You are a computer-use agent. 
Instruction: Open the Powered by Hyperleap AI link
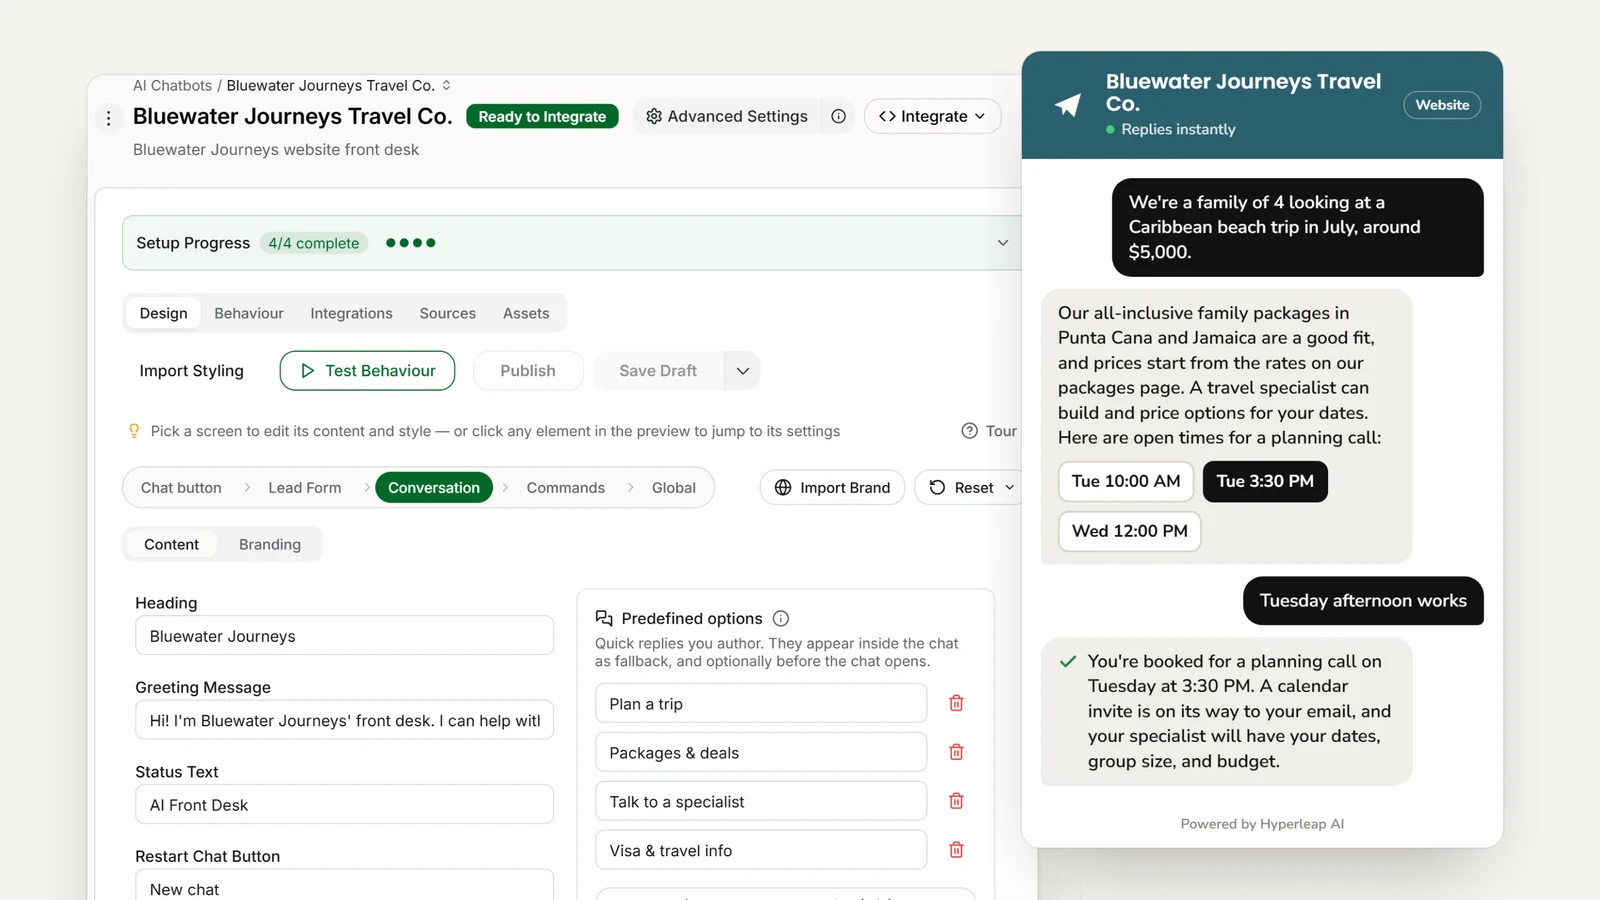pos(1262,824)
